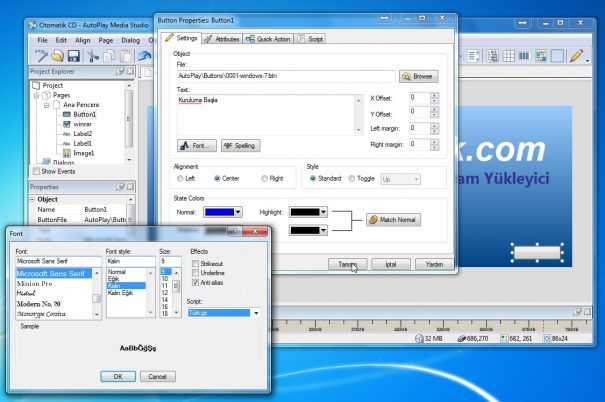Click the line spacing toolbar icon
The image size is (605, 402).
[473, 56]
